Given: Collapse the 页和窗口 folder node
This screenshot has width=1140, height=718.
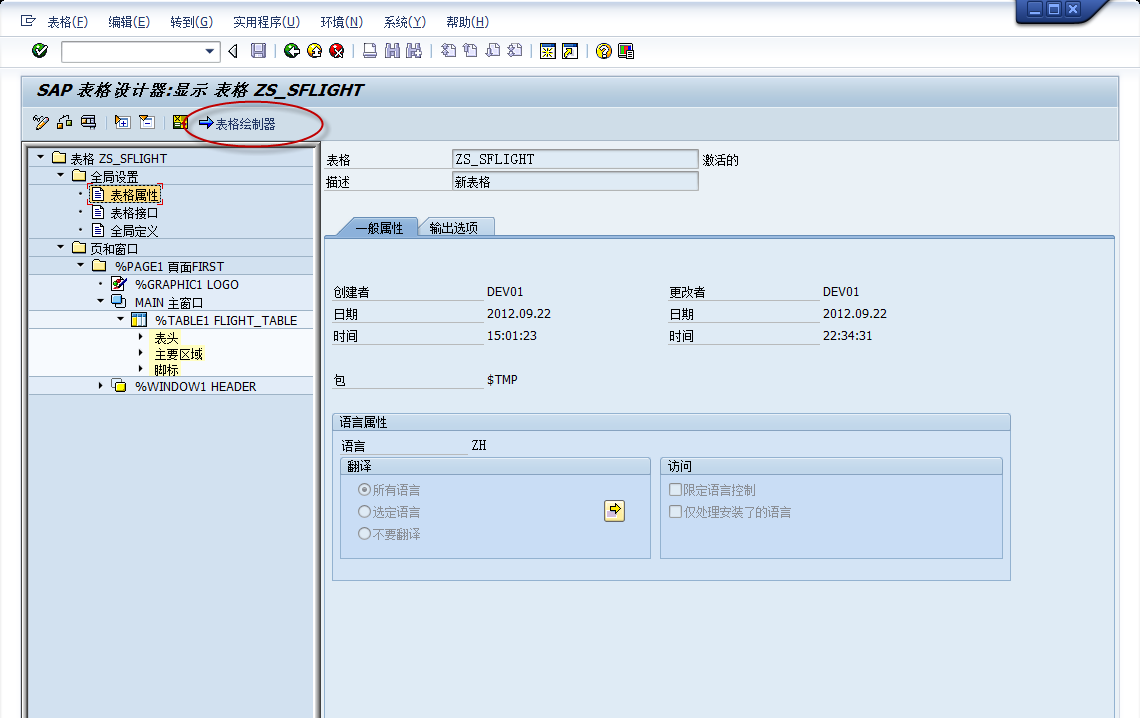Looking at the screenshot, I should [60, 247].
